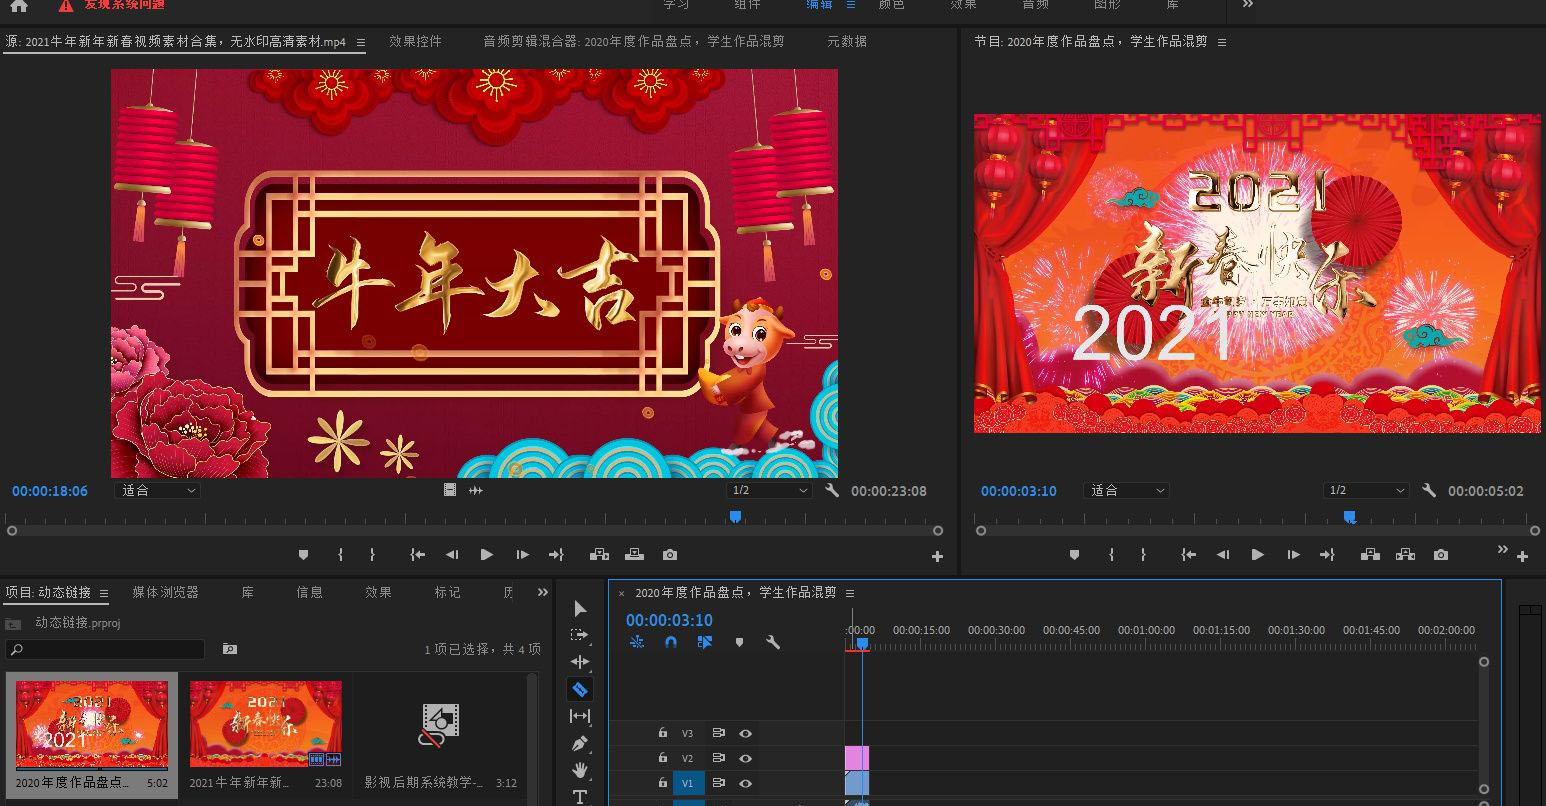
Task: Click Extract in the Program Monitor
Action: coord(1405,555)
